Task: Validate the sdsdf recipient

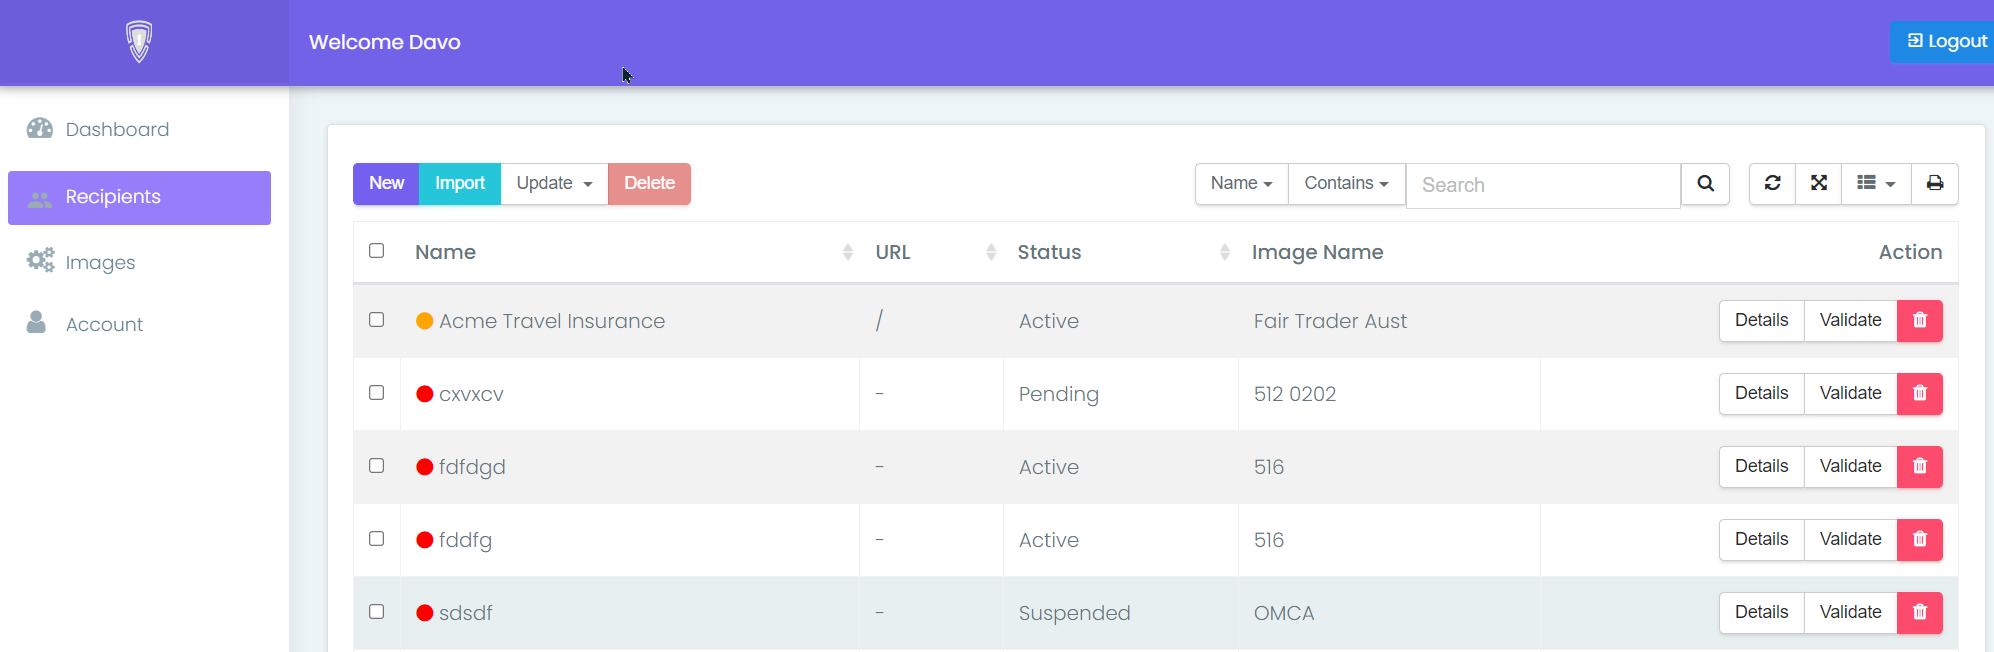Action: (1851, 613)
